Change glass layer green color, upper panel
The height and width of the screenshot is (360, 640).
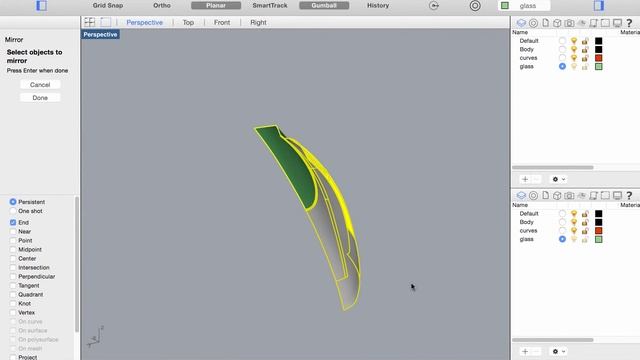[598, 67]
